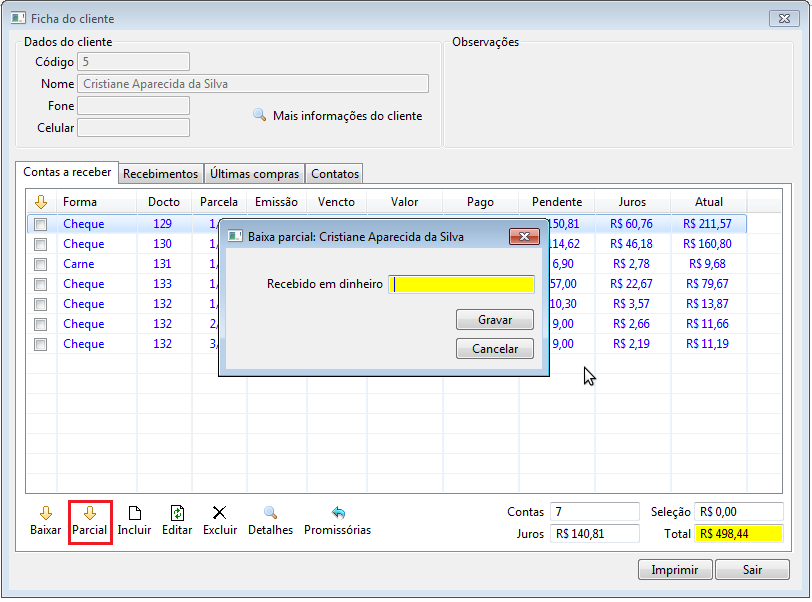The image size is (812, 602).
Task: Click the juros value R$ 22,67
Action: pyautogui.click(x=631, y=284)
